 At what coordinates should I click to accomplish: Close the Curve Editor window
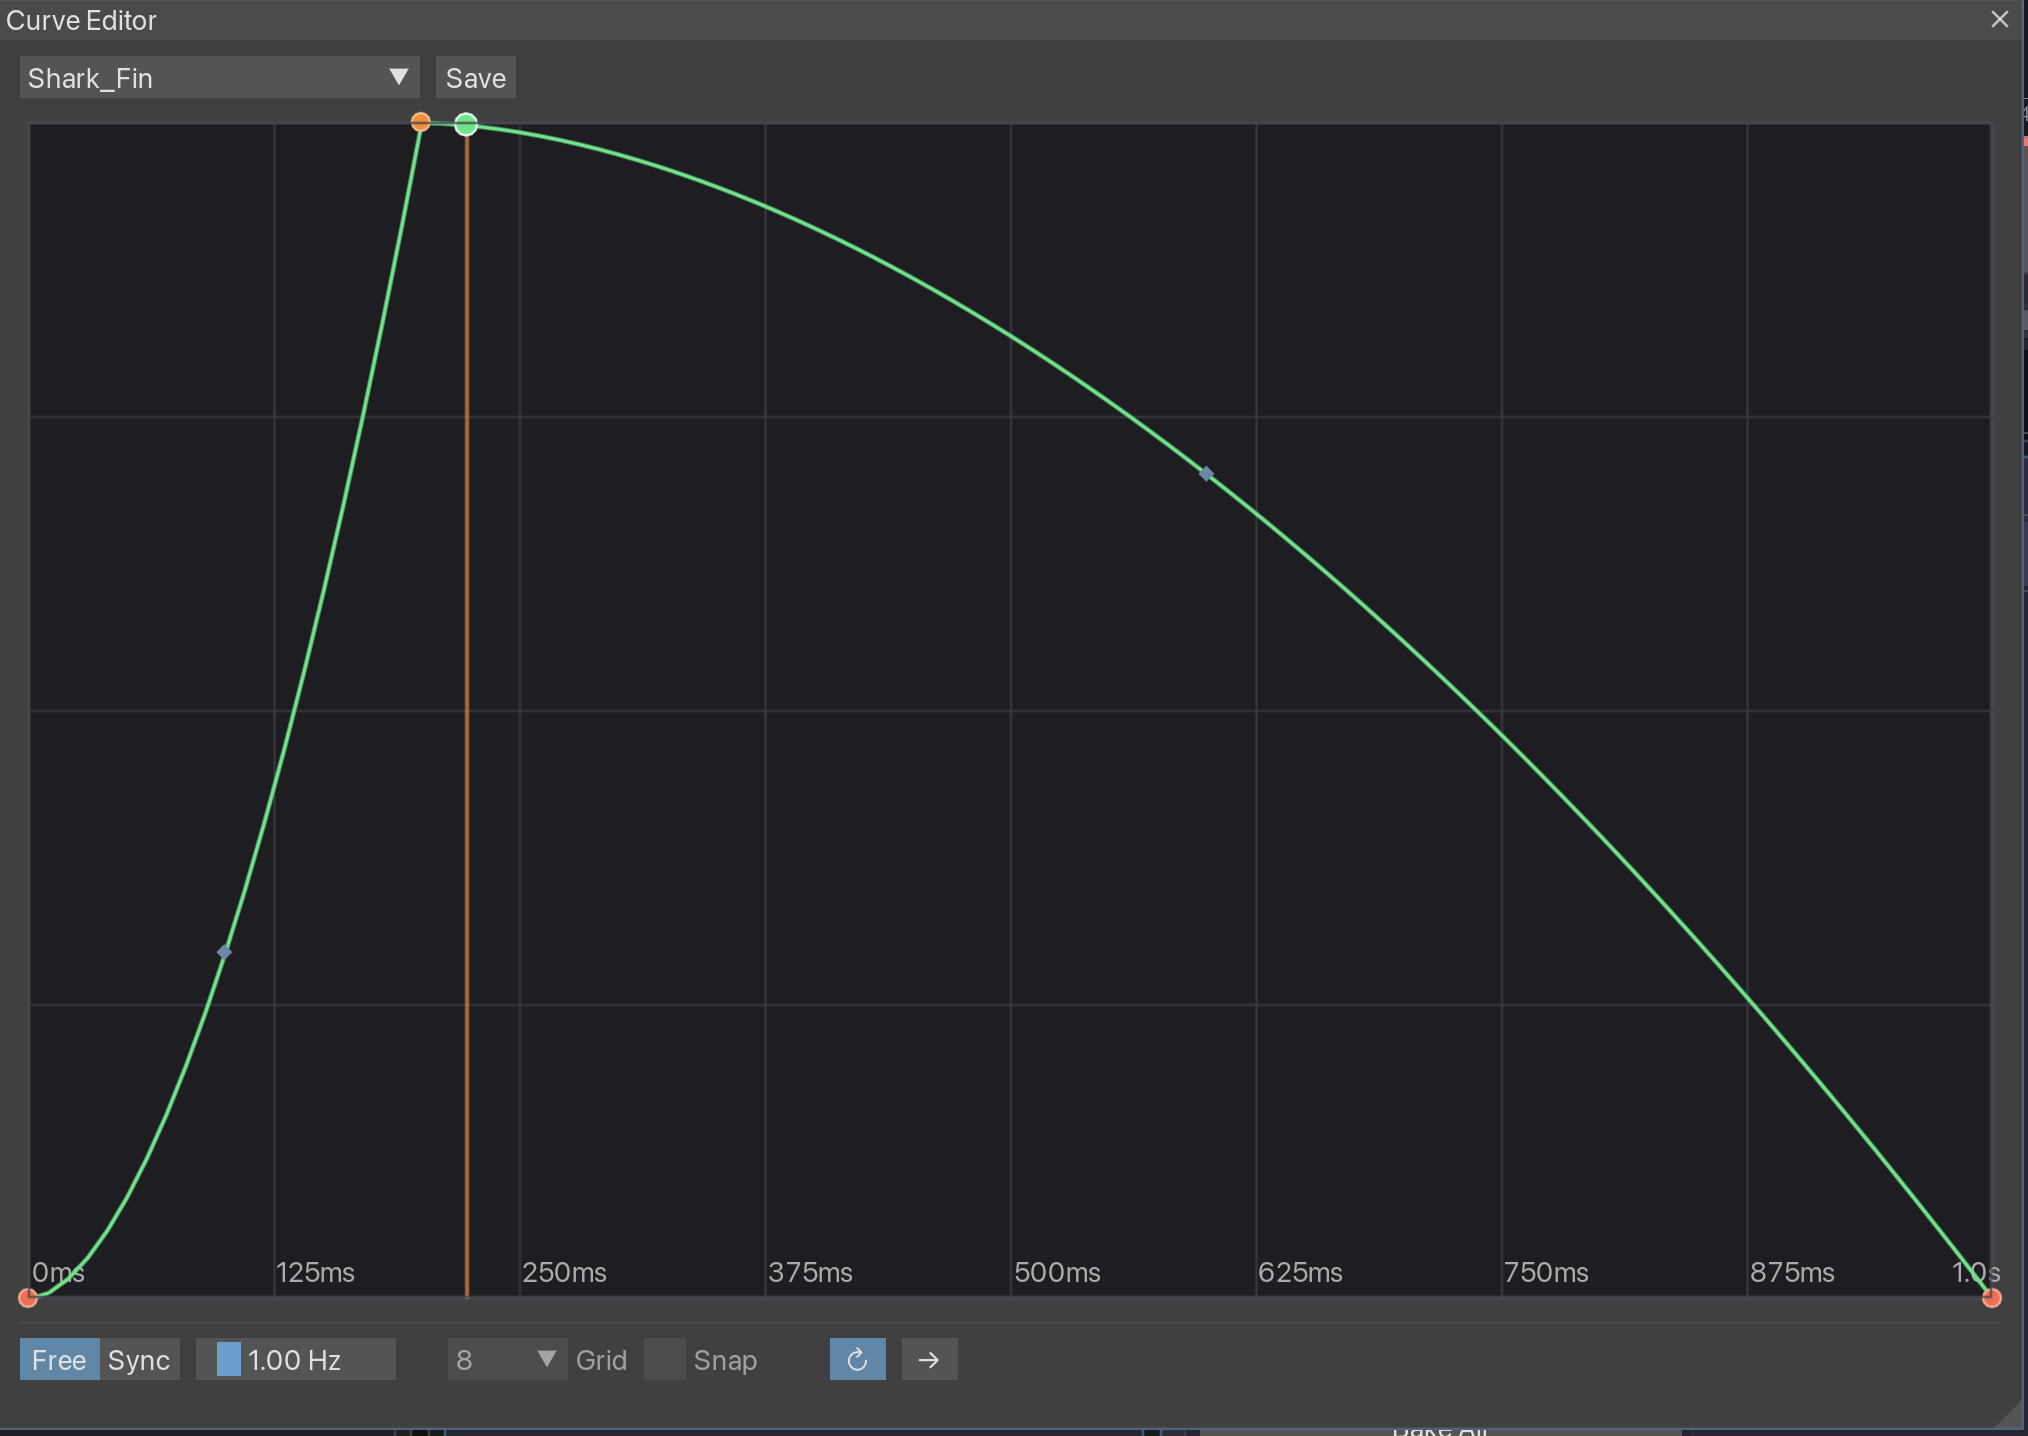click(1999, 19)
